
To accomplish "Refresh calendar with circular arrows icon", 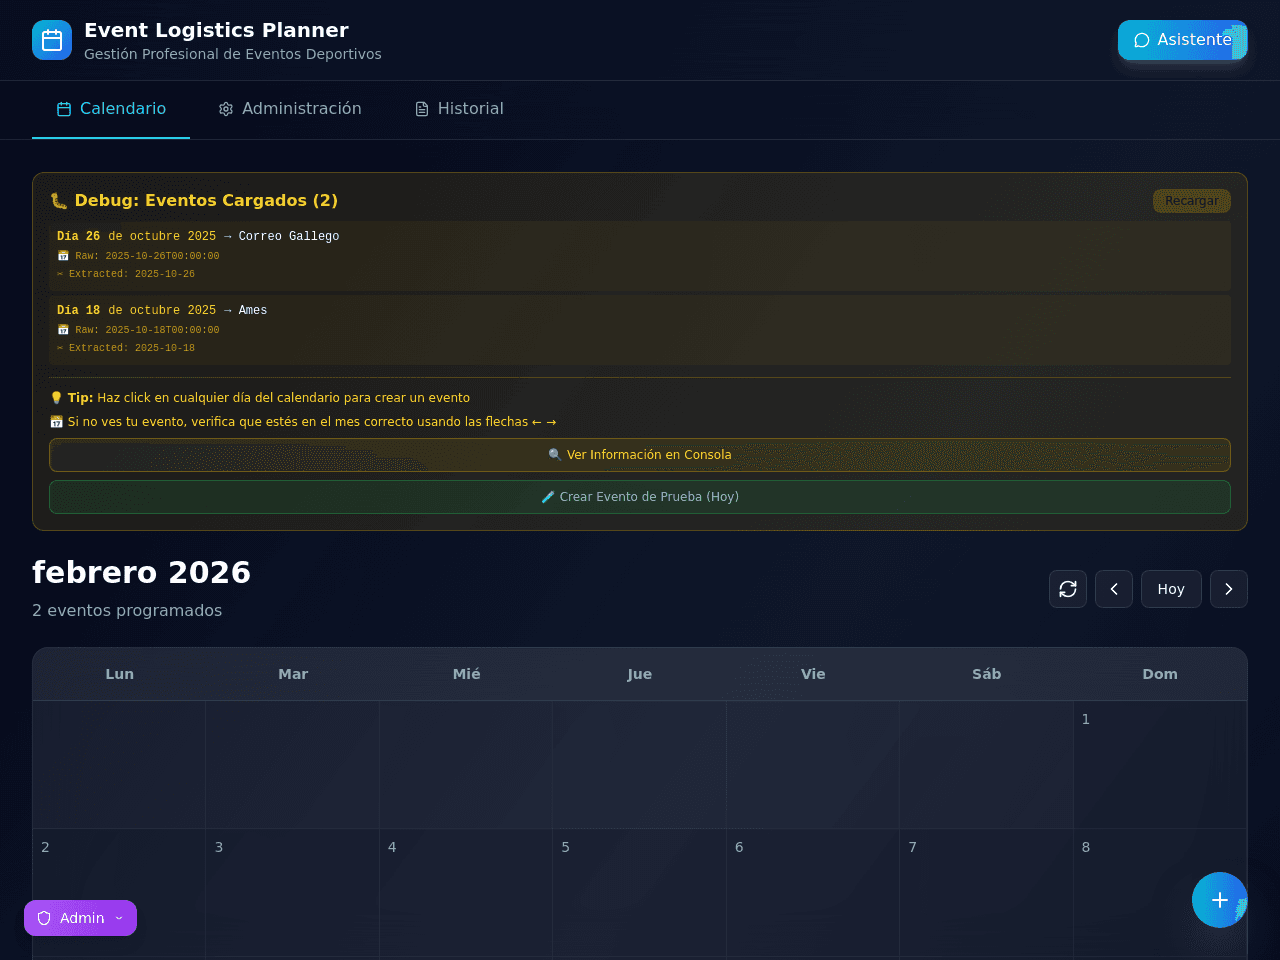I will click(1068, 589).
